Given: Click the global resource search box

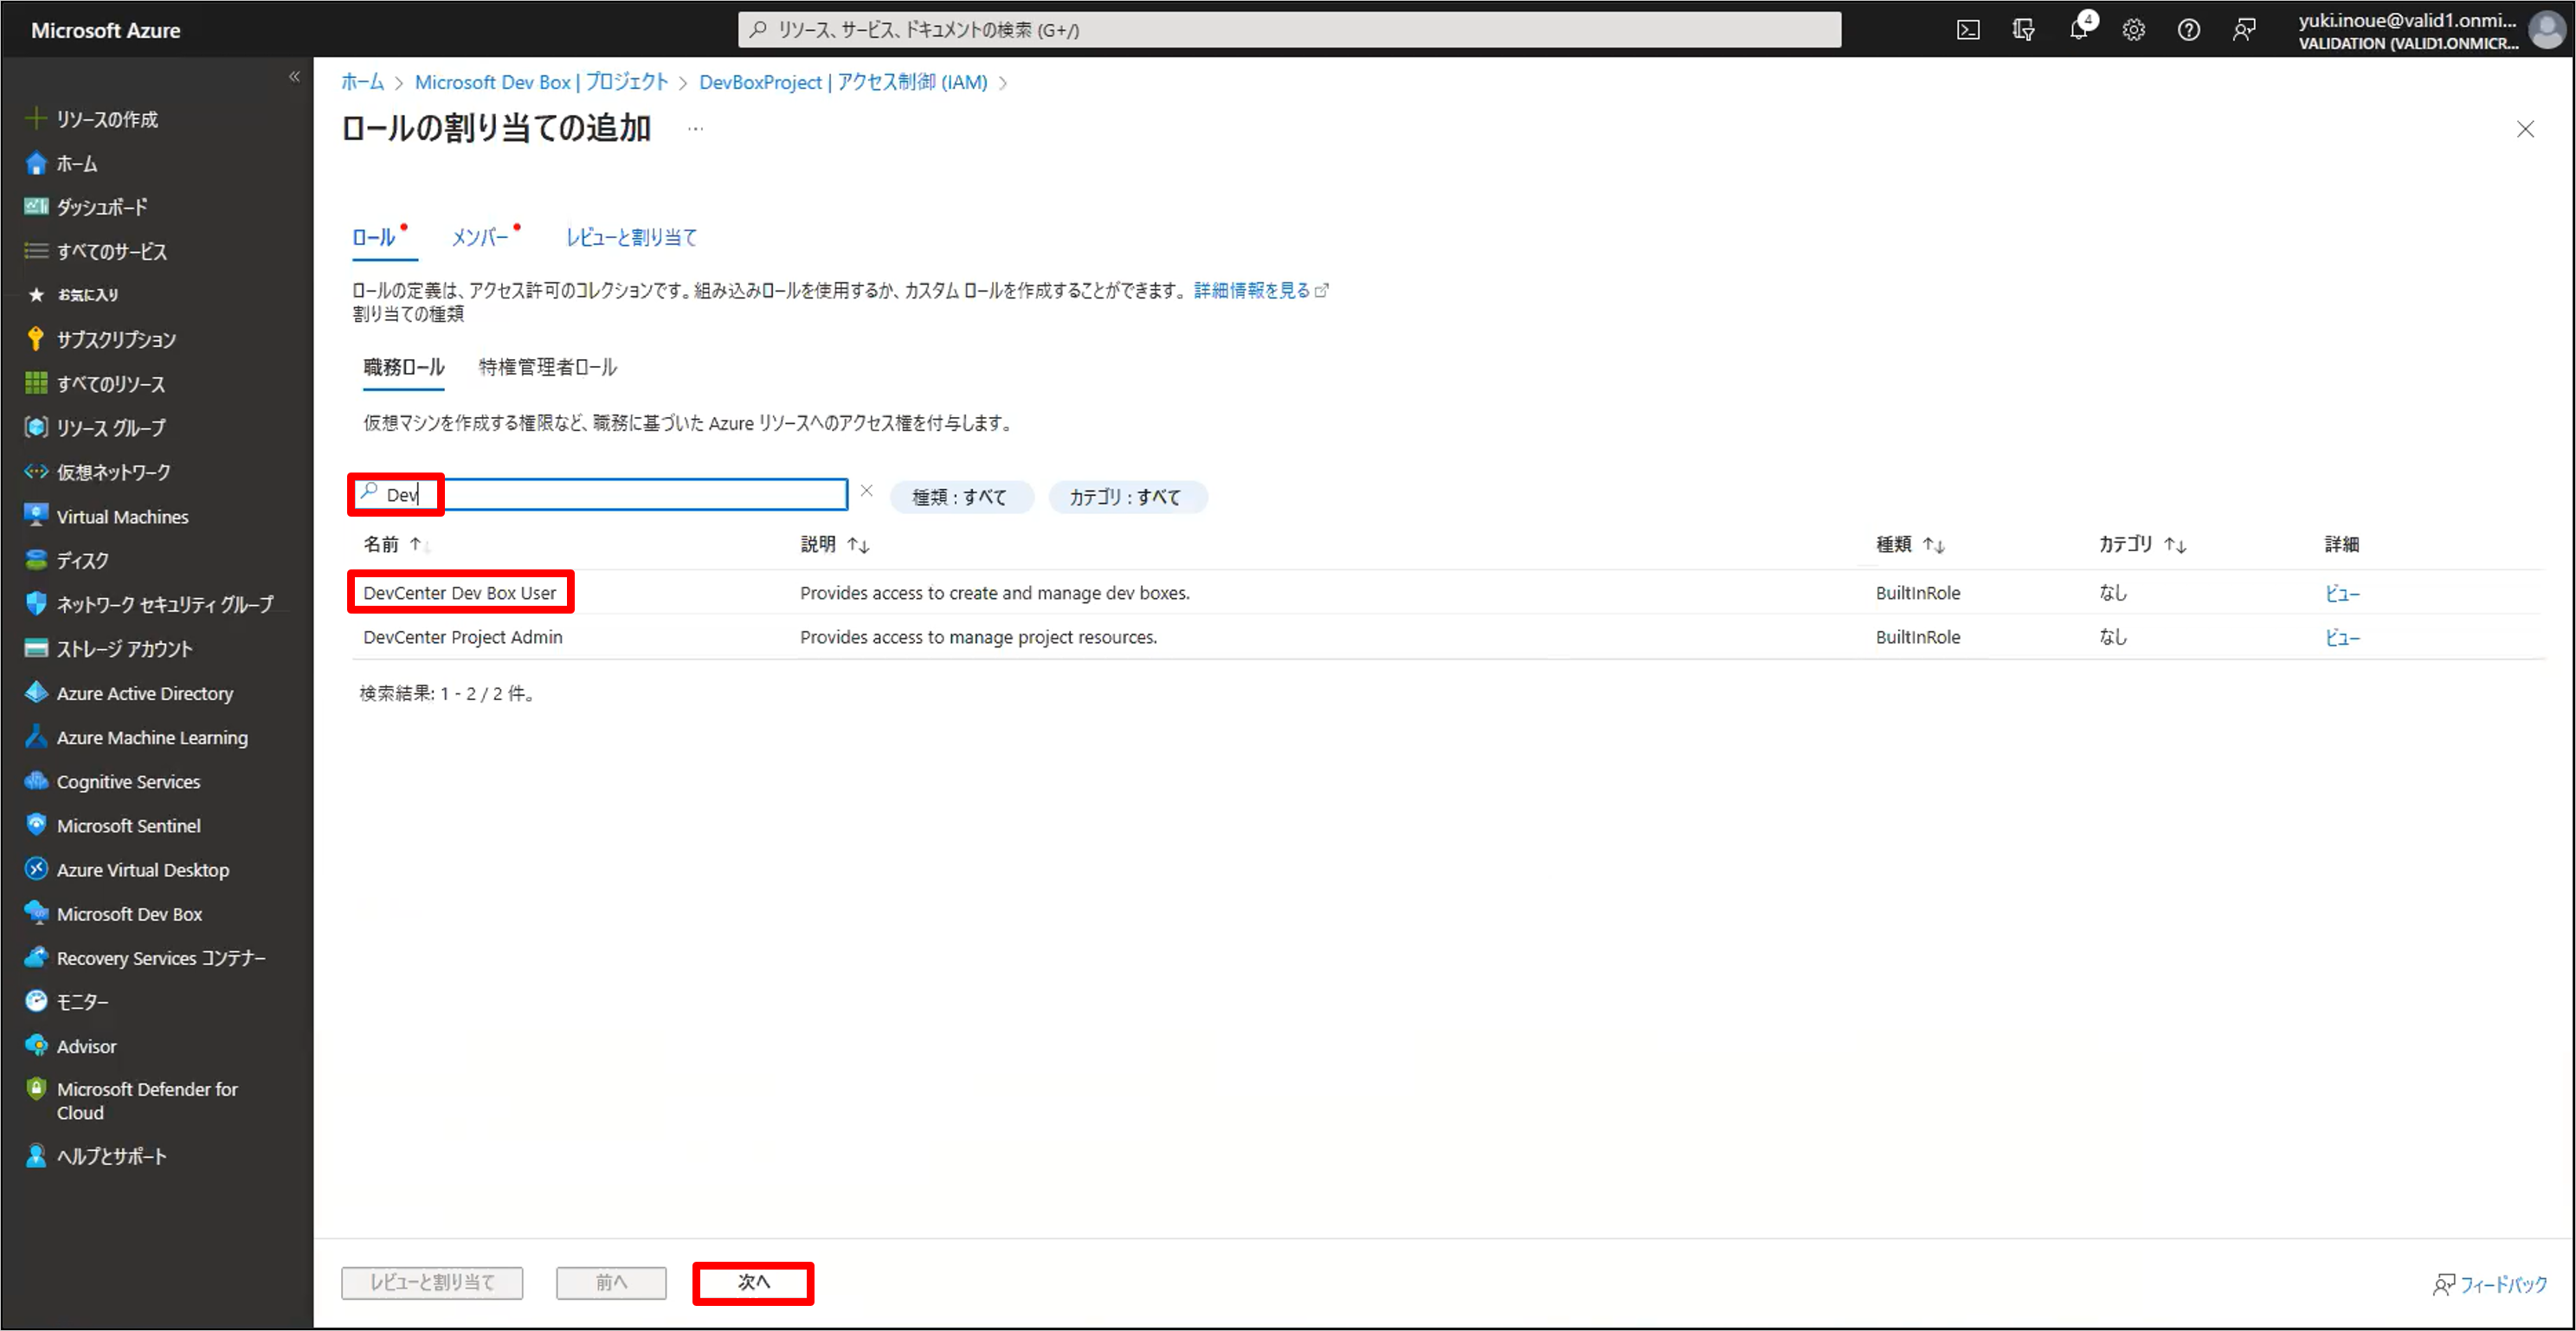Looking at the screenshot, I should [1289, 30].
